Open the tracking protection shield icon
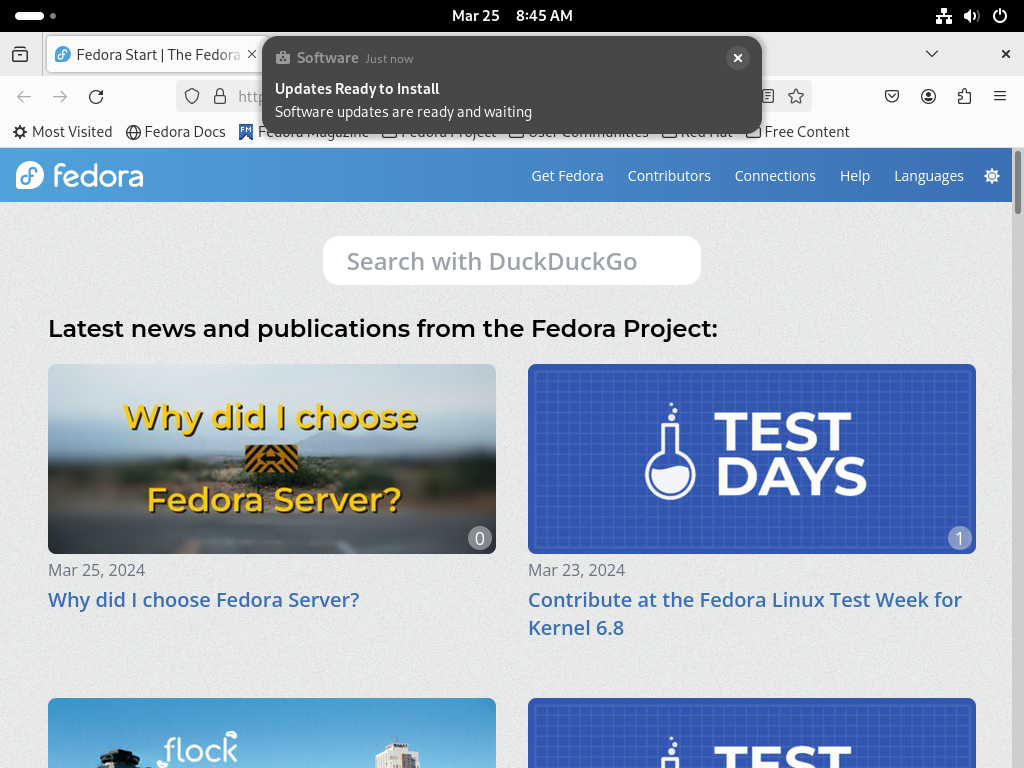The width and height of the screenshot is (1024, 768). (x=192, y=97)
